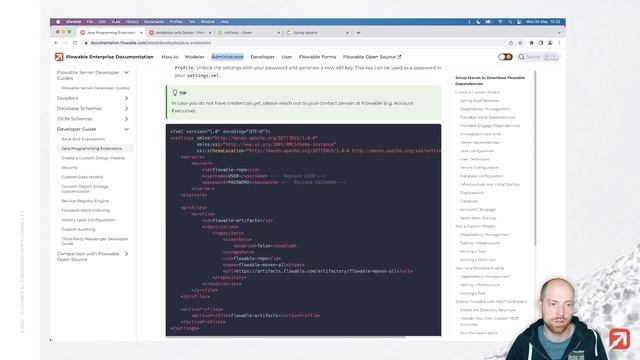Click the macOS Spotlight search icon
Viewport: 640px width, 360px height.
(510, 22)
